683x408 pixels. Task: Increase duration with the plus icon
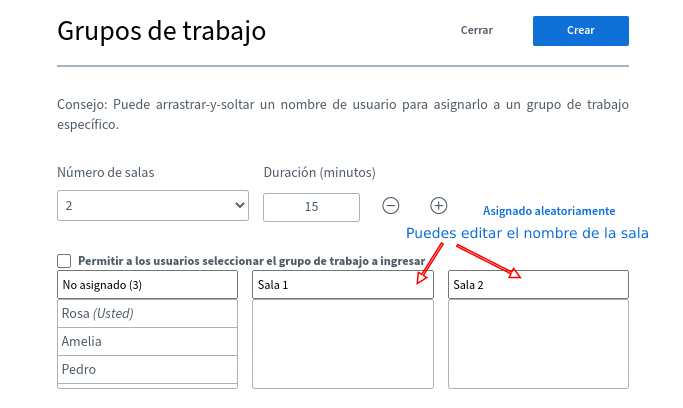point(438,205)
